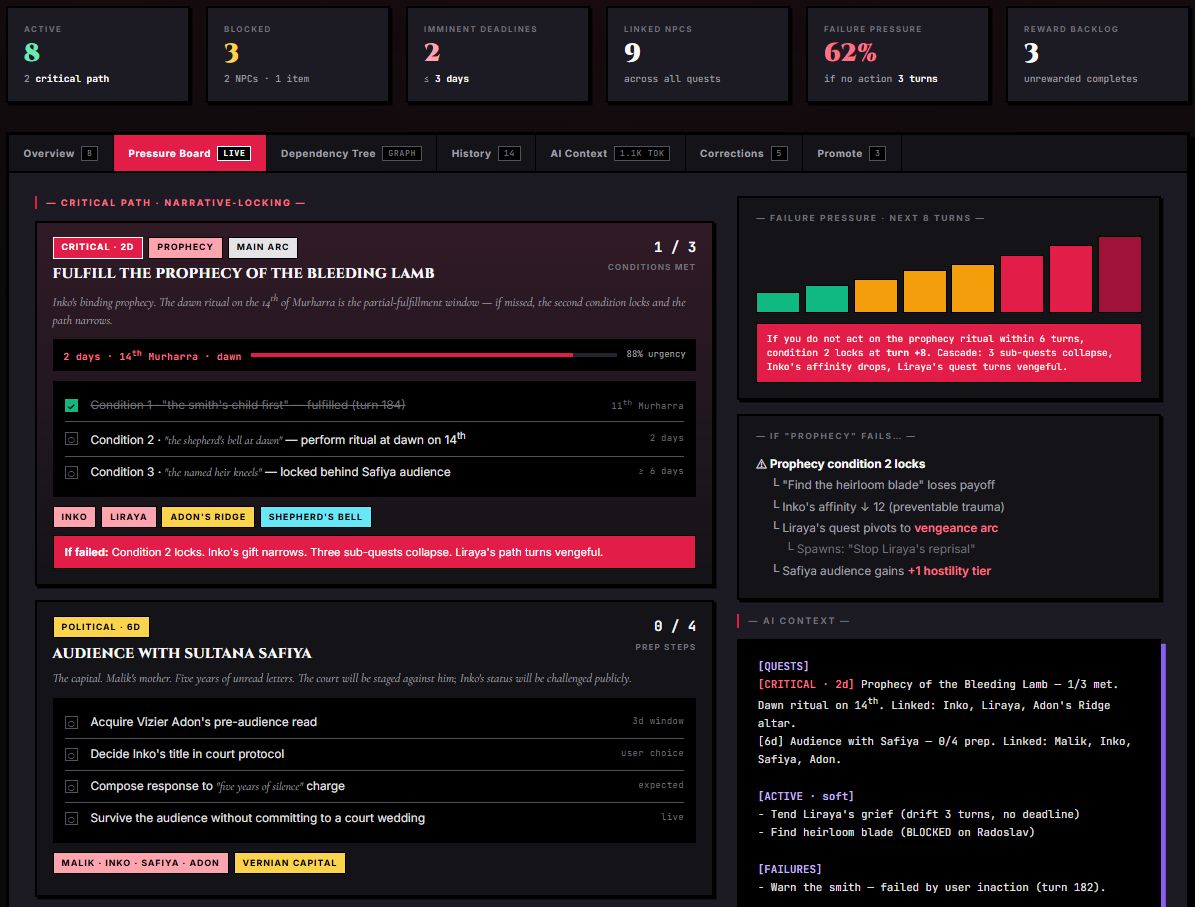Open the Blocked stat card

click(298, 54)
